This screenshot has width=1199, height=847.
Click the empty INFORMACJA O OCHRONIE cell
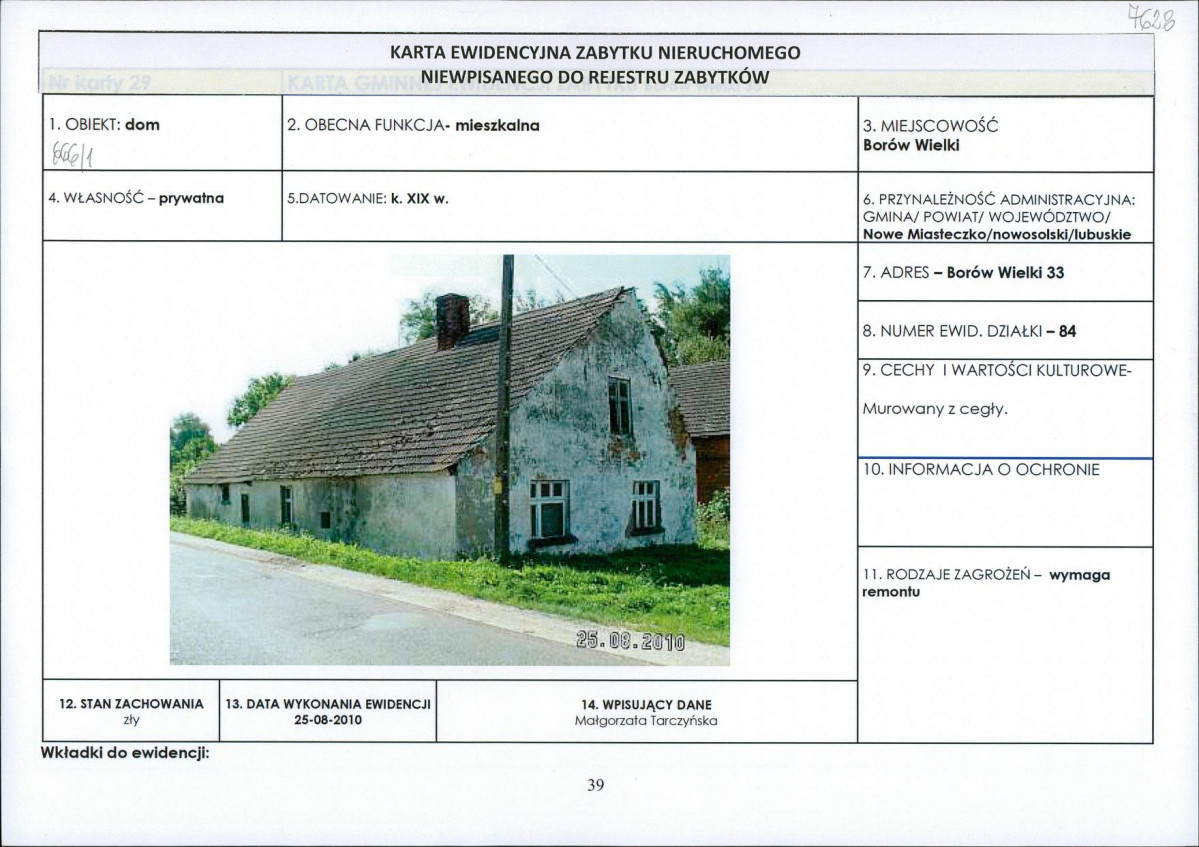tap(1006, 503)
